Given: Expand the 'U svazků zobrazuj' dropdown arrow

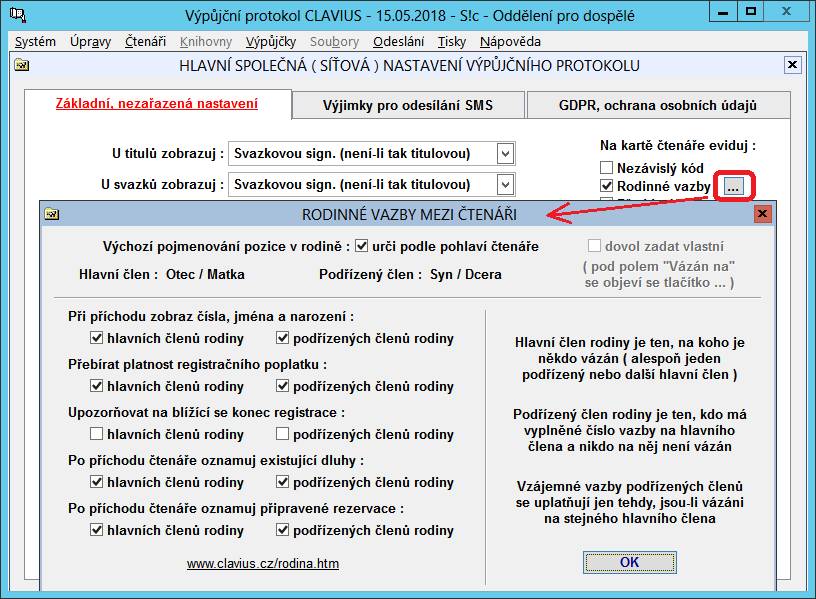Looking at the screenshot, I should click(505, 184).
